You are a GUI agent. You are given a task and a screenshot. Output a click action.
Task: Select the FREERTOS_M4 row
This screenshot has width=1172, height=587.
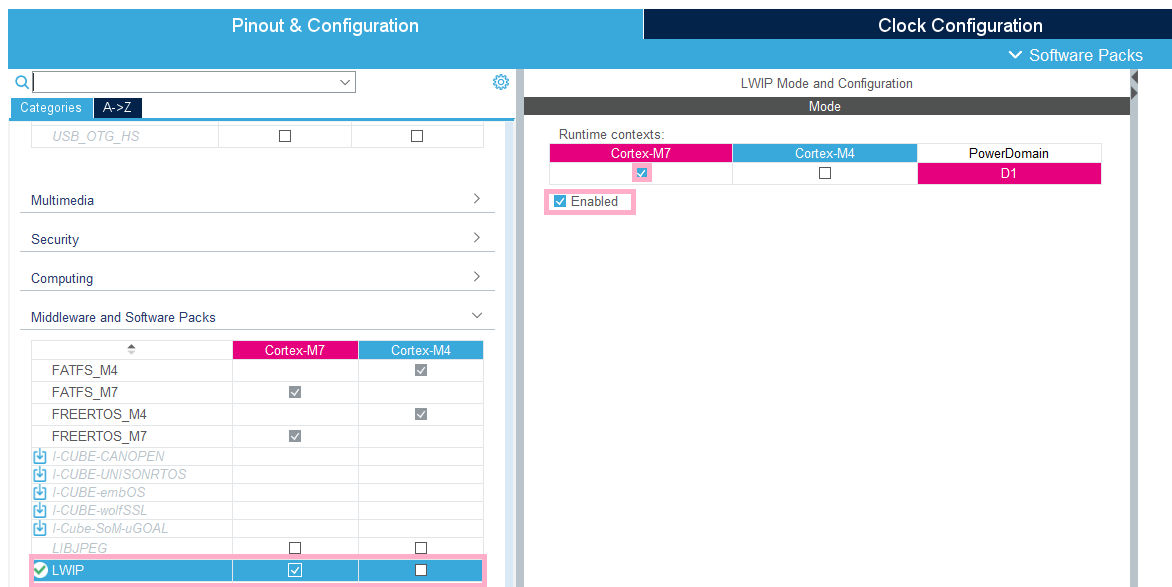click(257, 414)
